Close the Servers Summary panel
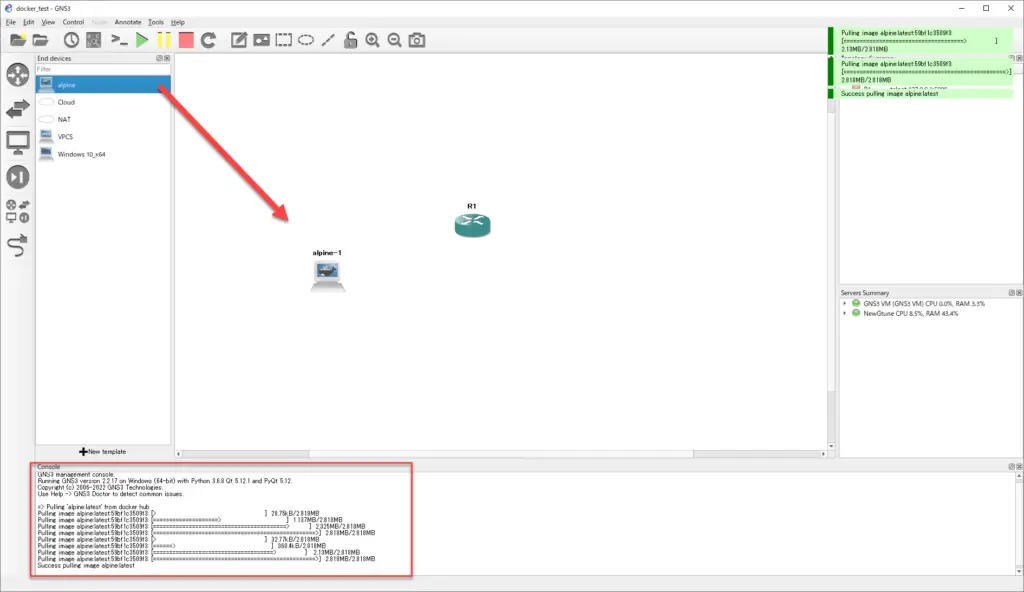Screen dimensions: 1024x592 (x=1019, y=293)
